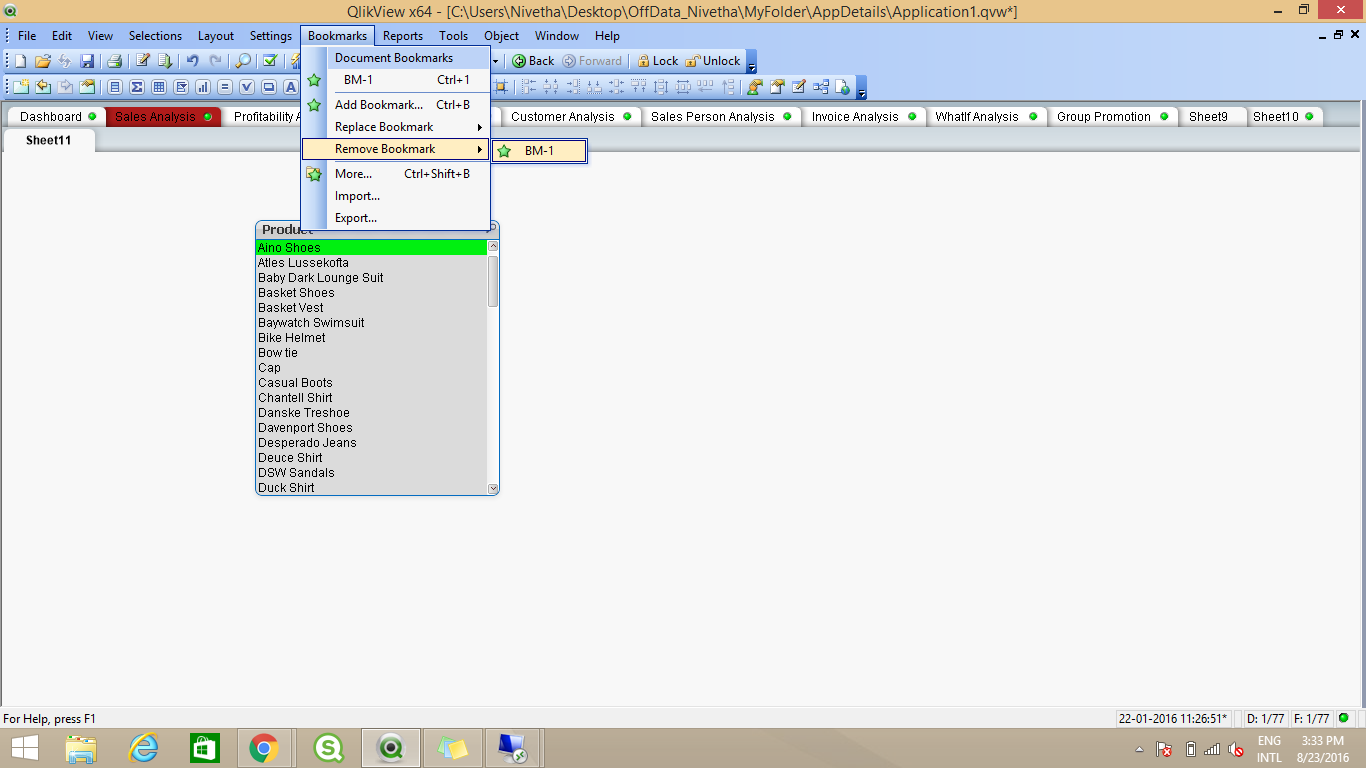Choose Add Bookmark from the menu

click(396, 105)
